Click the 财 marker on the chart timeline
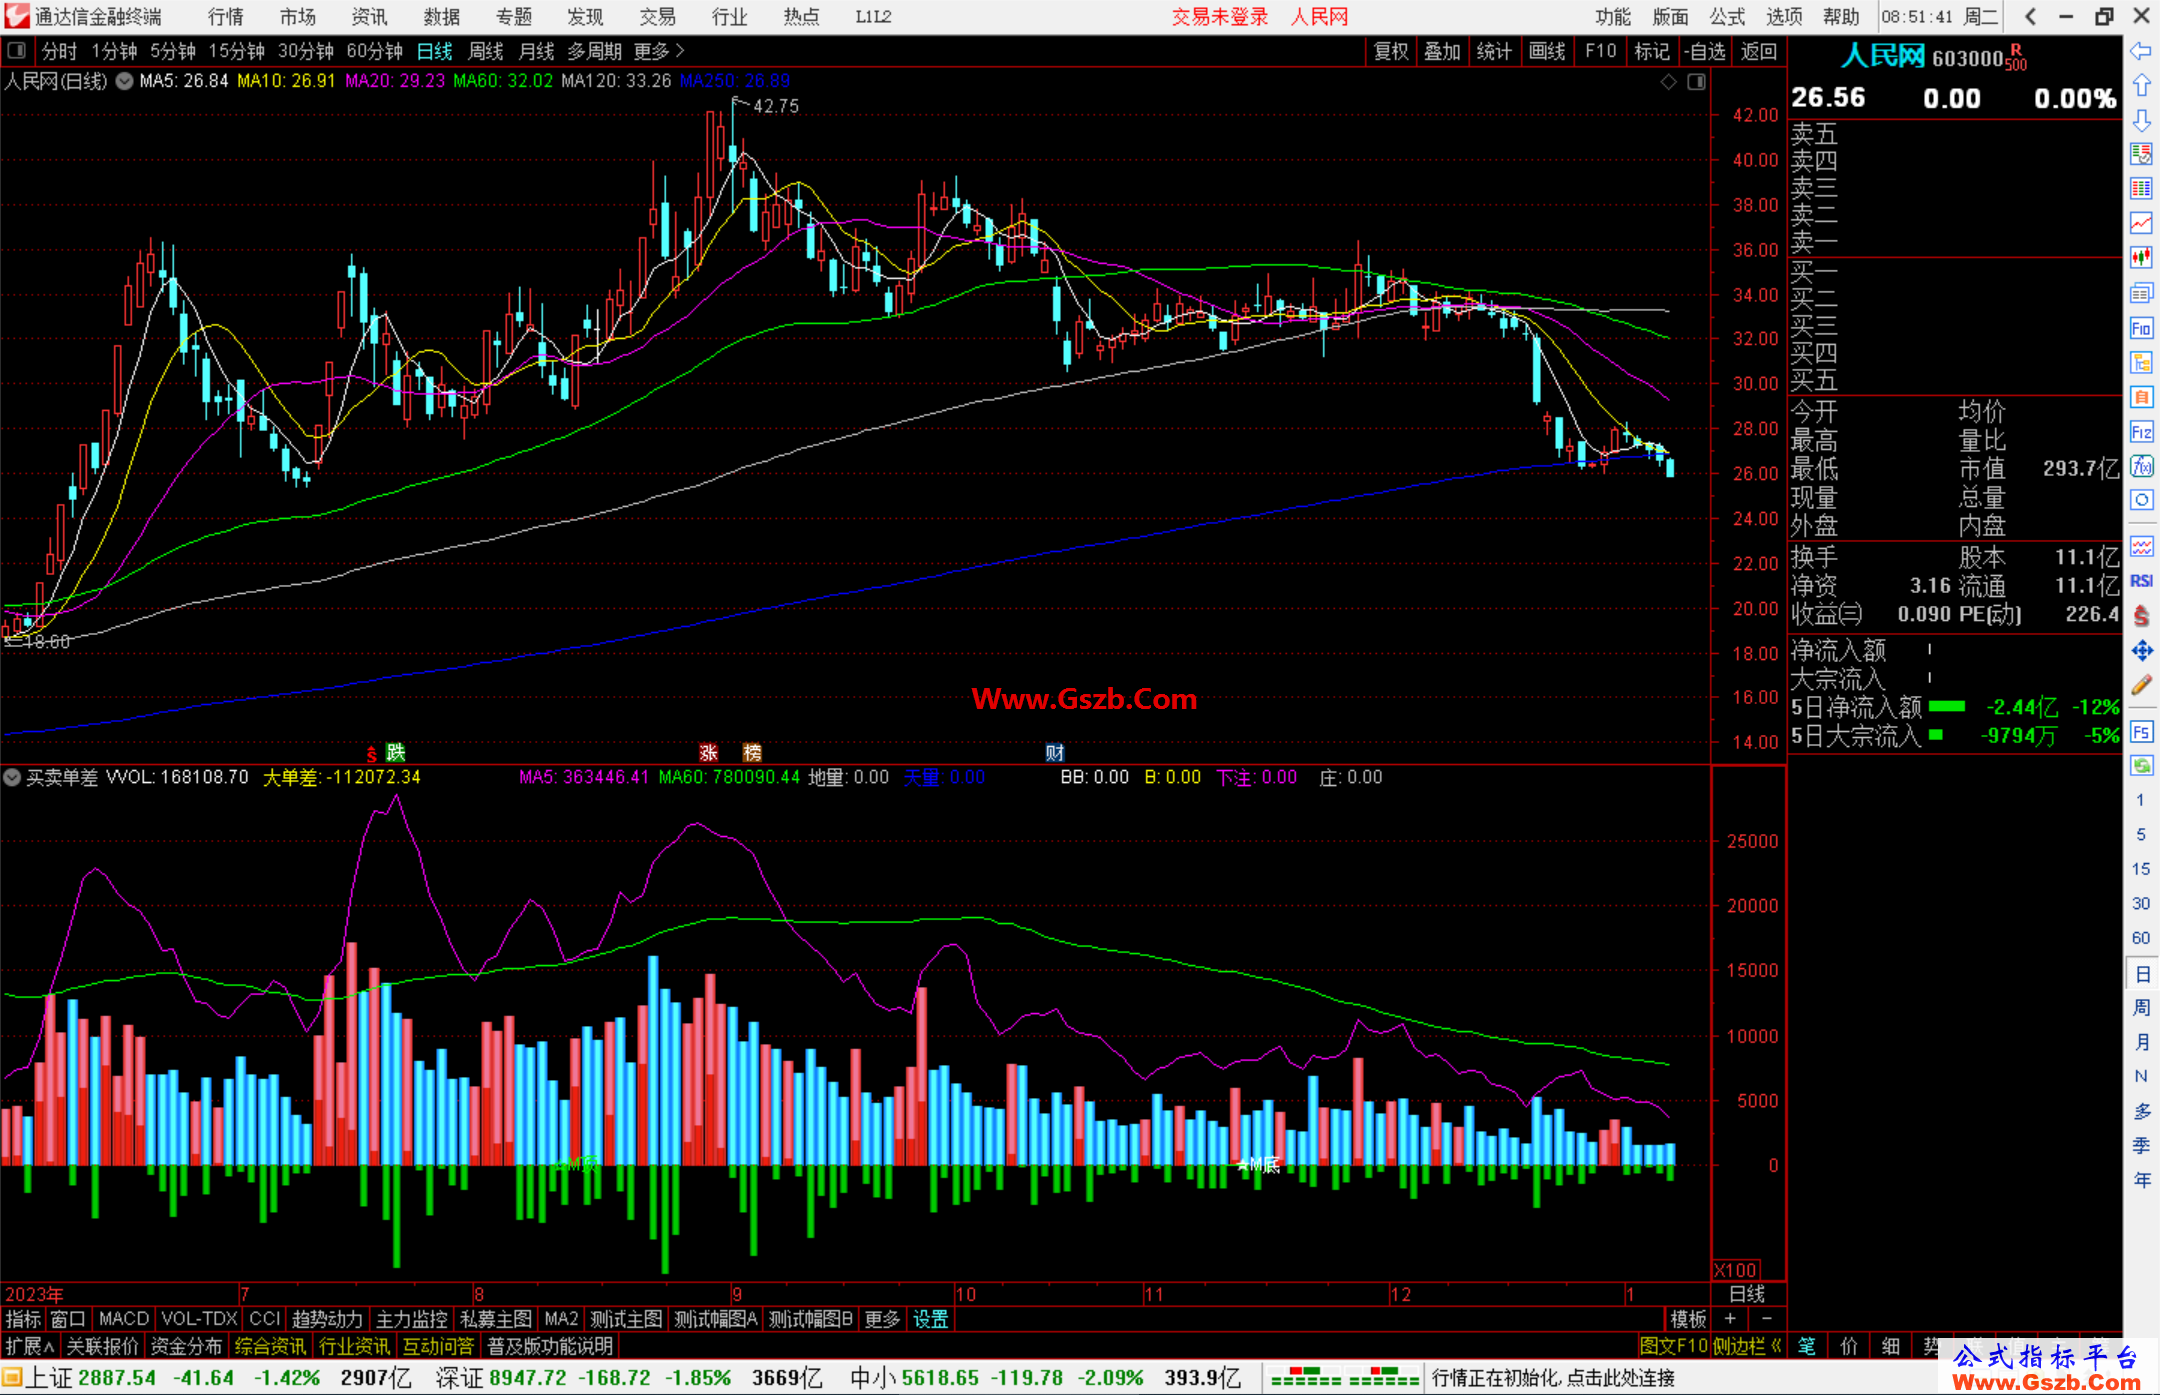2160x1395 pixels. pyautogui.click(x=1054, y=753)
